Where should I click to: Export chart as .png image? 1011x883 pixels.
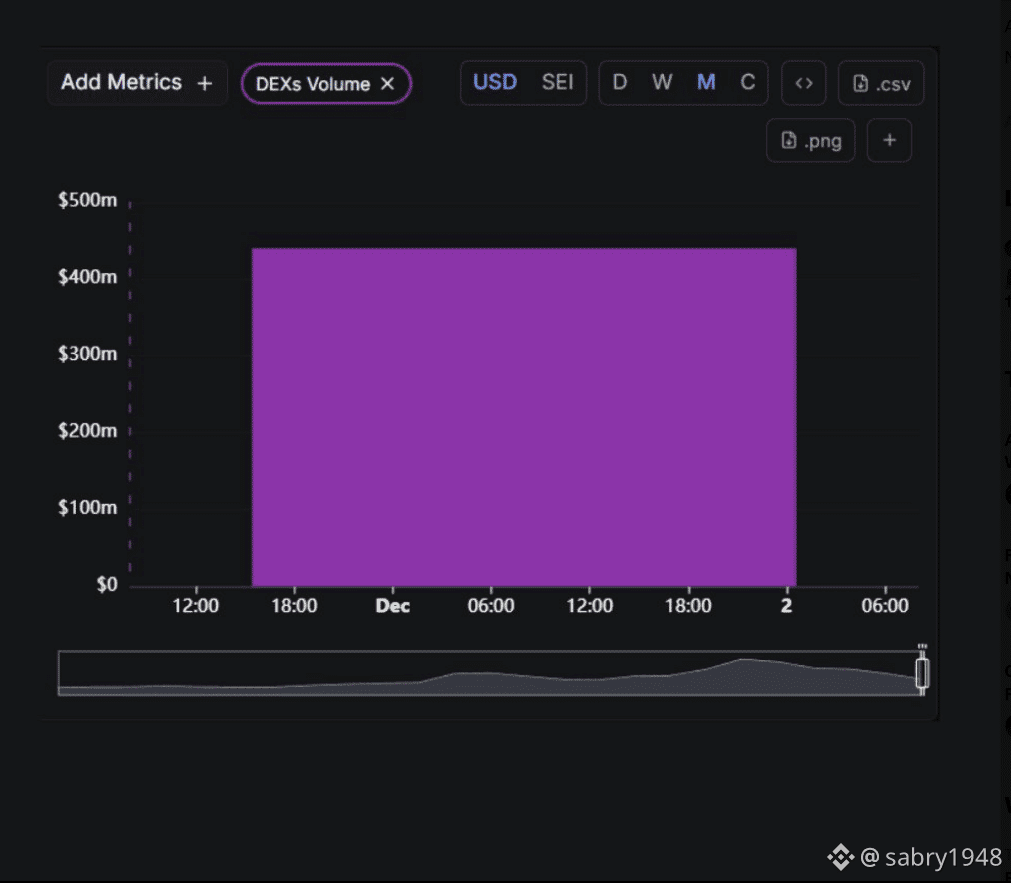point(810,141)
